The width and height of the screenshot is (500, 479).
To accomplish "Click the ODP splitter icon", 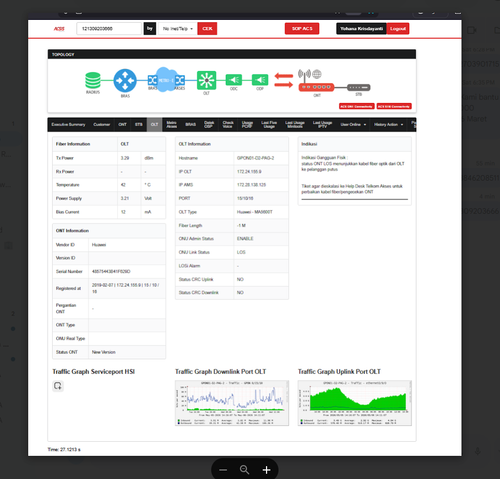I will [260, 80].
